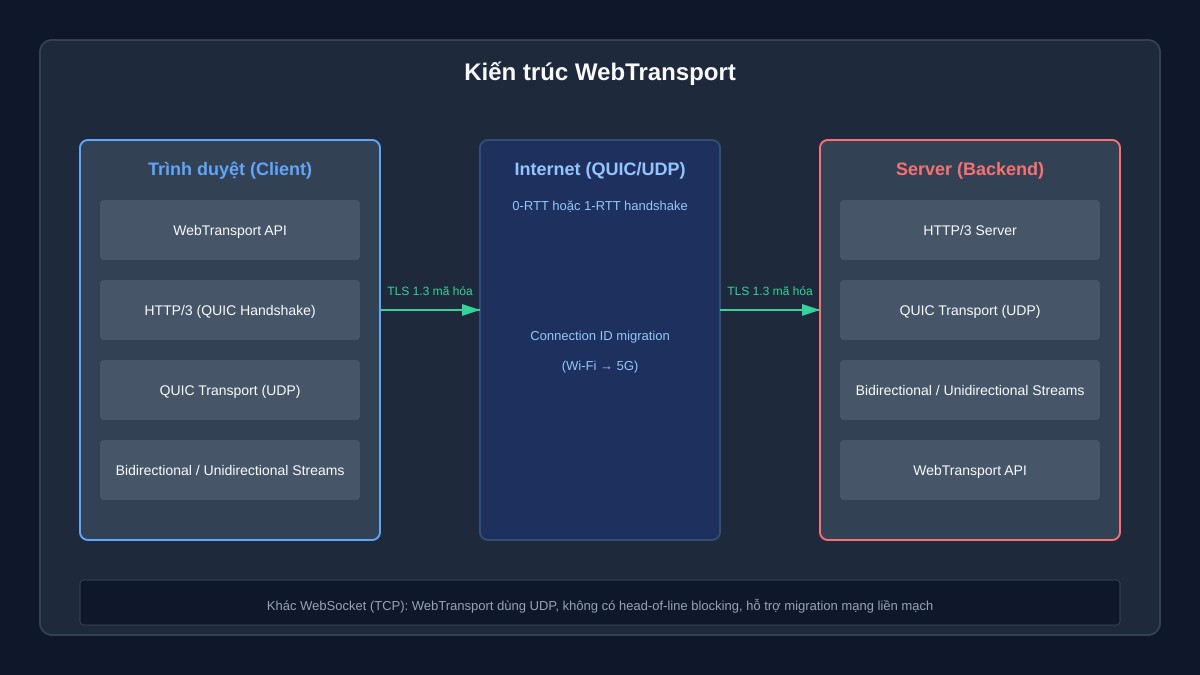The width and height of the screenshot is (1200, 675).
Task: Select the client HTTP/3 (QUIC Handshake) box
Action: [x=230, y=310]
